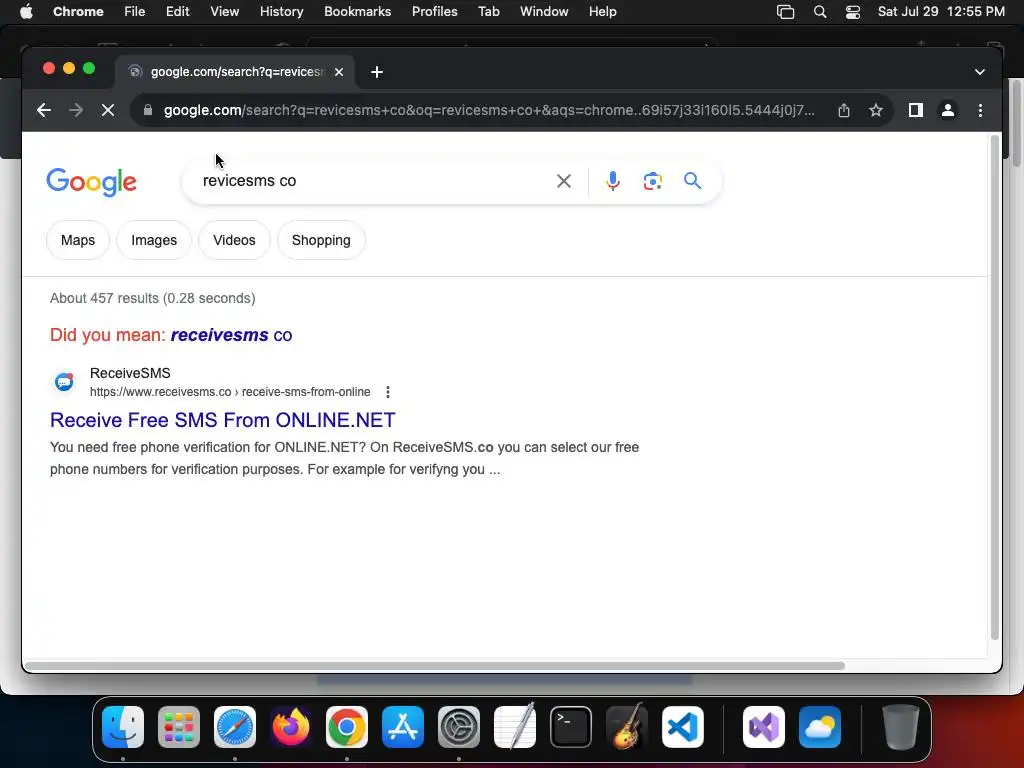This screenshot has height=768, width=1024.
Task: Clear the search box with the X
Action: click(564, 181)
